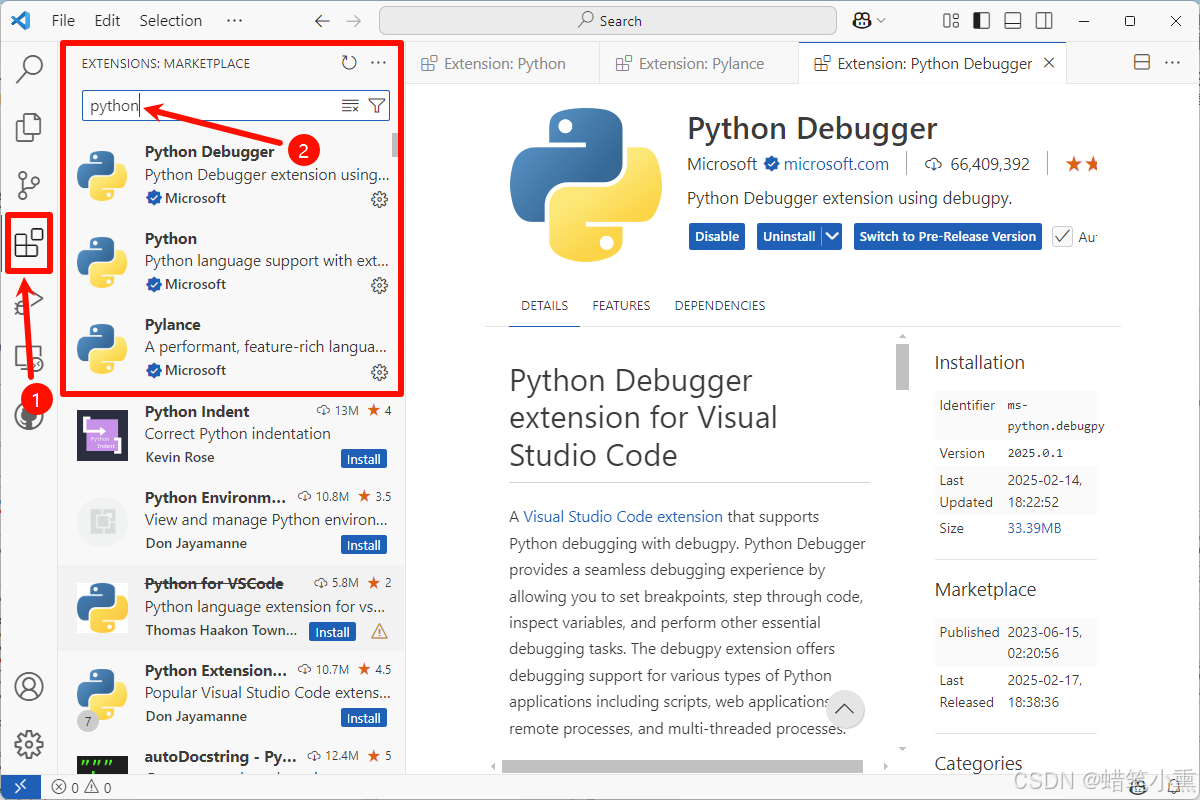Open the Run and Debug view
This screenshot has width=1200, height=800.
[30, 299]
